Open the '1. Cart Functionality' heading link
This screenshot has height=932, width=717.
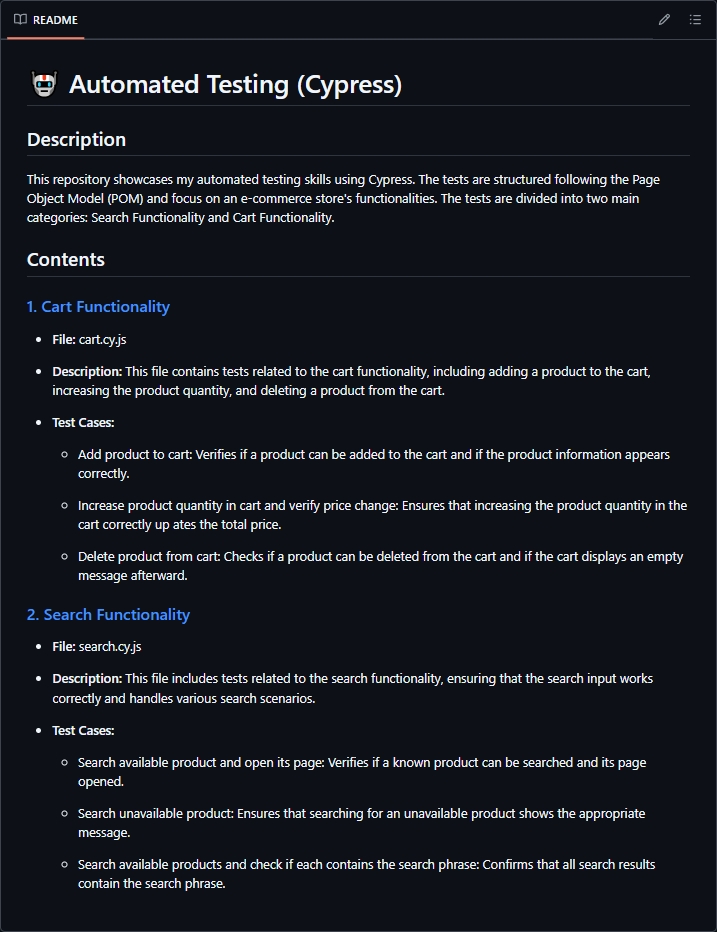98,307
